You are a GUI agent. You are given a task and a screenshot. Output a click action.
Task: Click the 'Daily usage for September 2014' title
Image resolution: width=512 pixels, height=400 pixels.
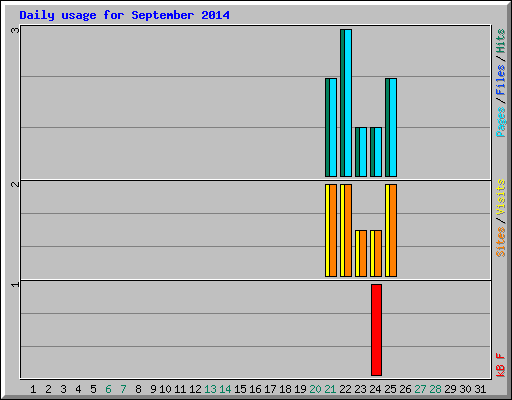pyautogui.click(x=124, y=16)
